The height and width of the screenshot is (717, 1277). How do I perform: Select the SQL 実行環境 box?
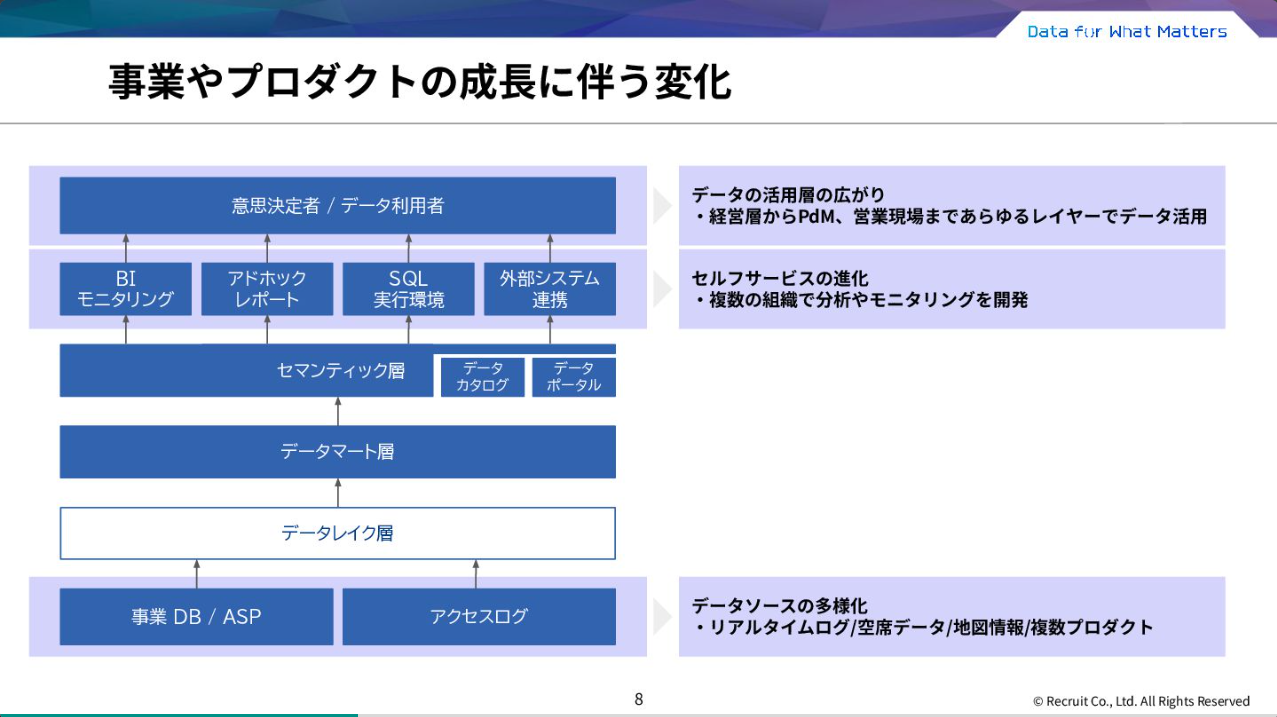coord(408,288)
